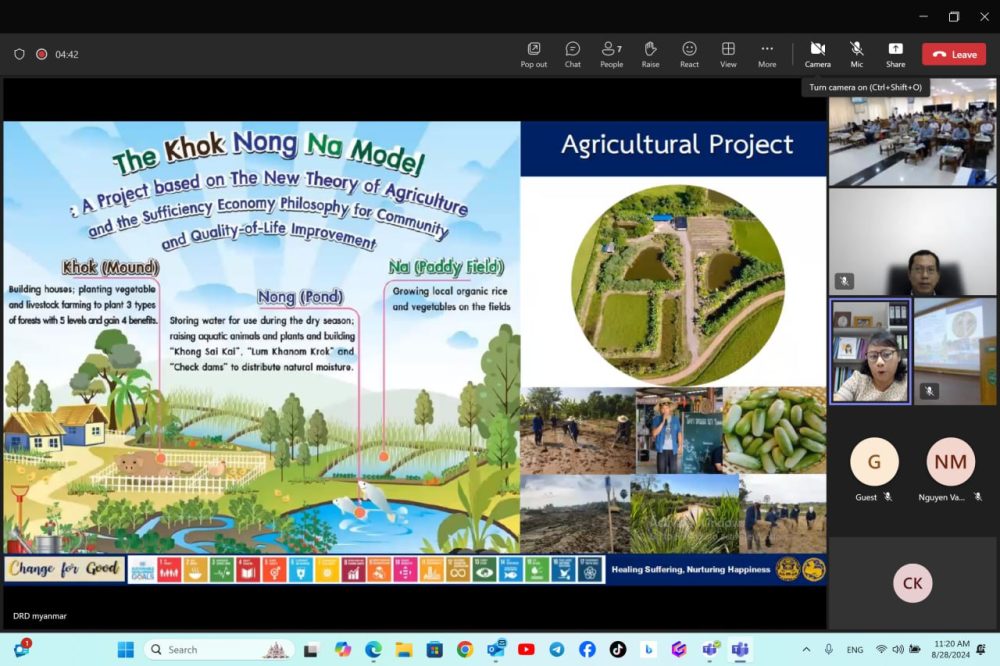
Task: Leave the meeting
Action: point(953,54)
